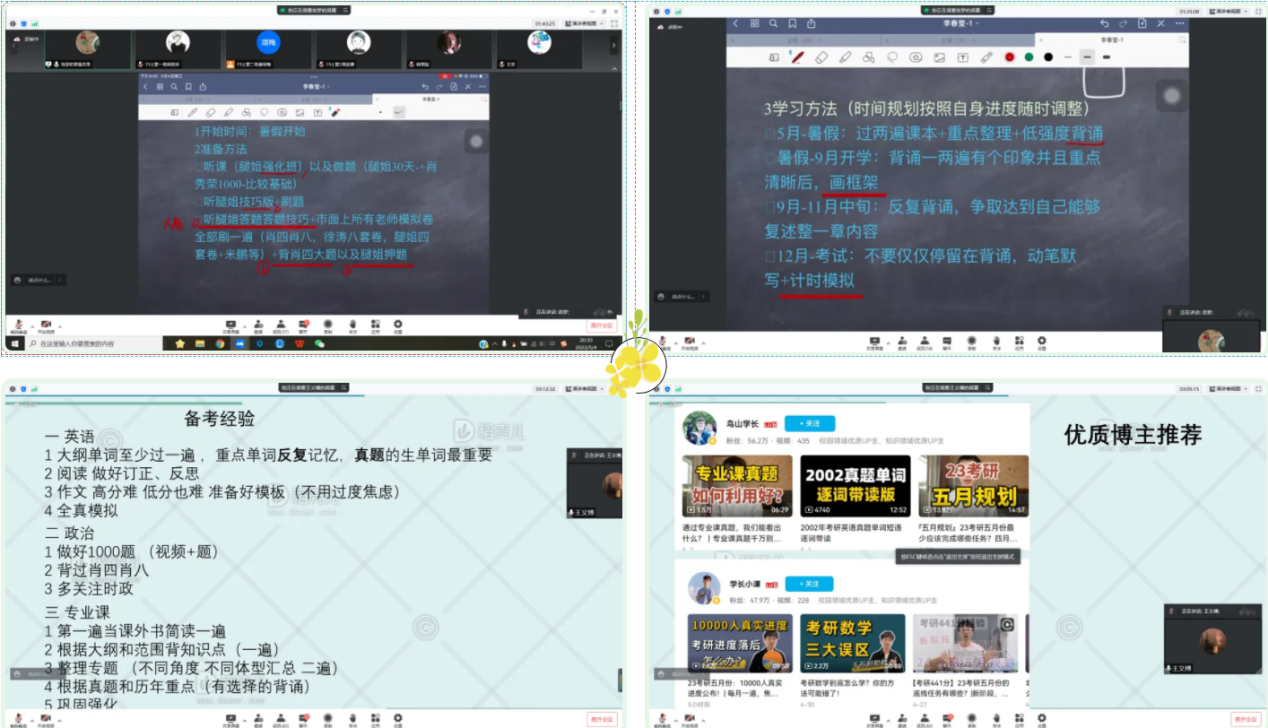Viewport: 1268px width, 728px height.
Task: Open the settings gear in the top-left meeting toolbar
Action: pyautogui.click(x=398, y=324)
